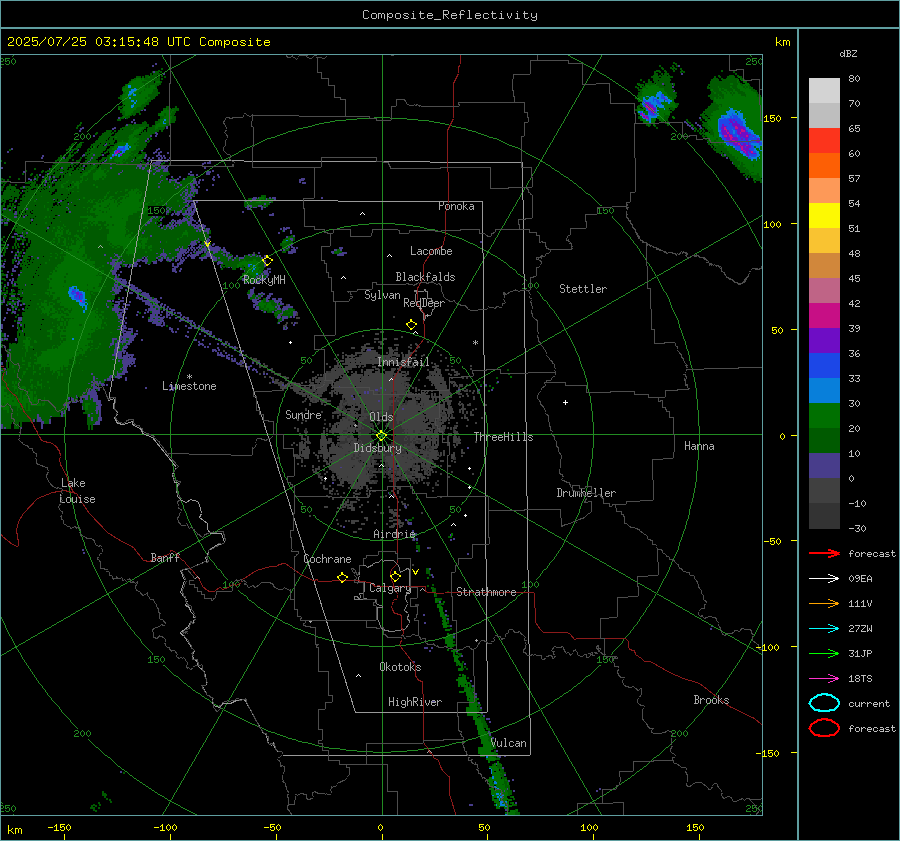Click the Stettler city label
This screenshot has width=900, height=841.
tap(583, 289)
